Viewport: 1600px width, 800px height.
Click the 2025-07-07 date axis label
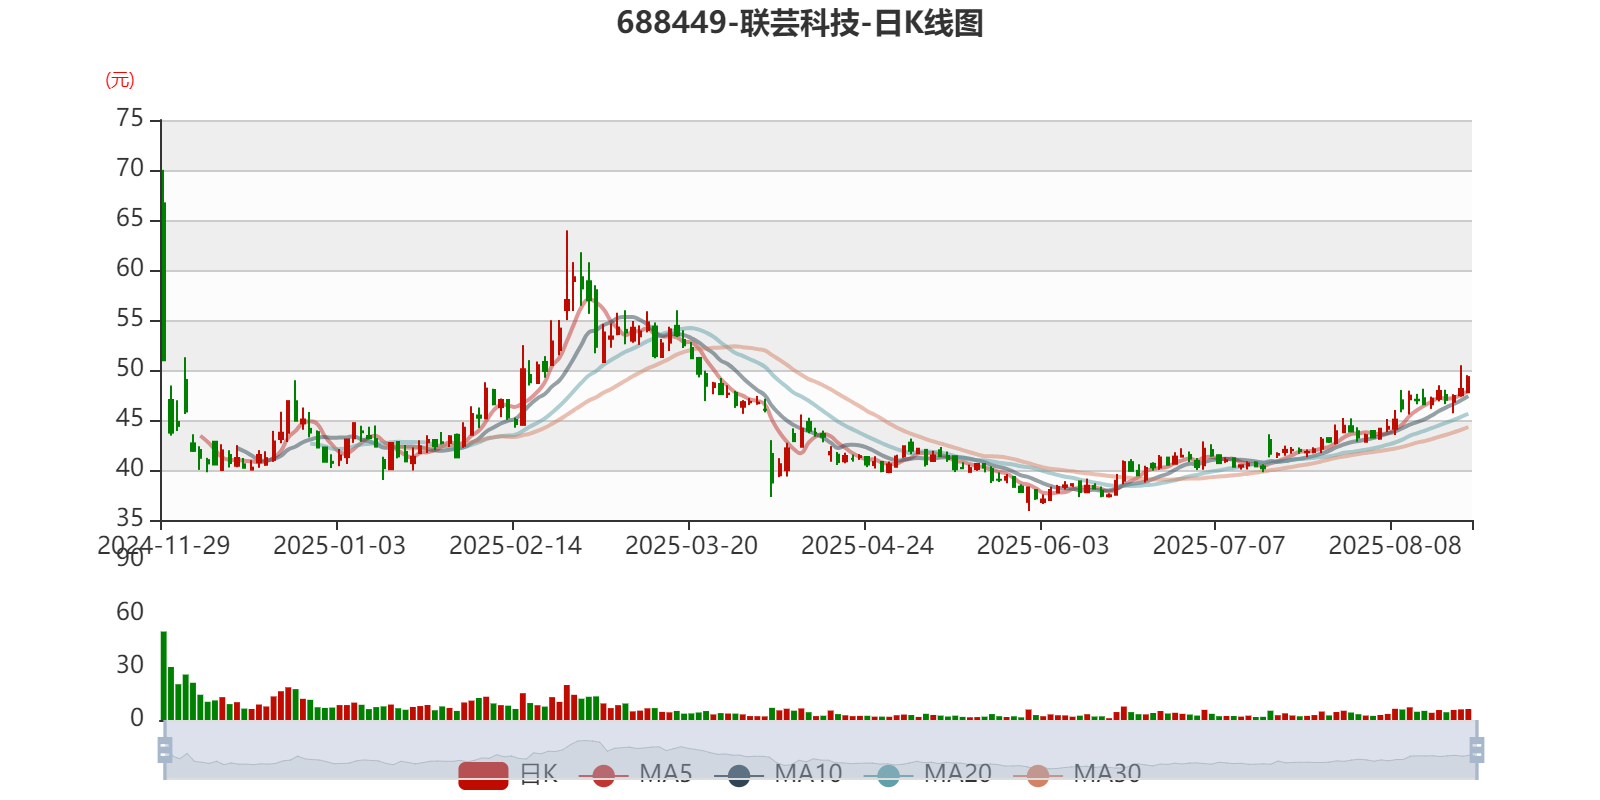(x=1218, y=546)
